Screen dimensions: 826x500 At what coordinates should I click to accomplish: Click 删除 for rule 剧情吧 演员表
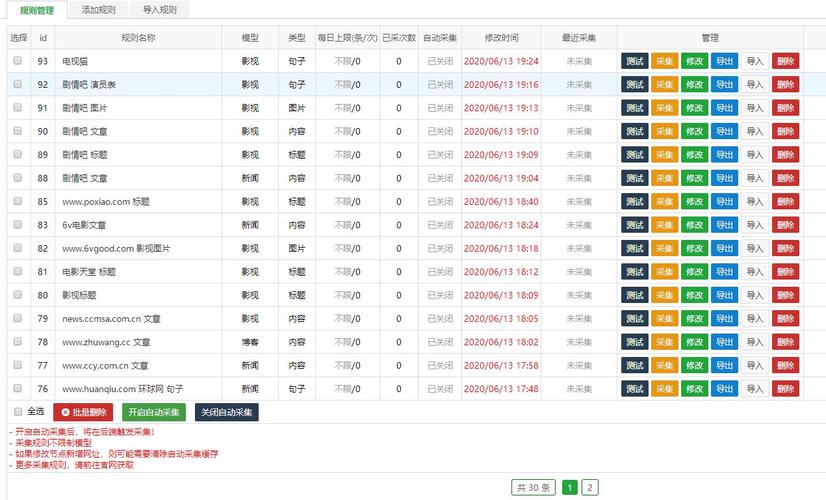(785, 84)
